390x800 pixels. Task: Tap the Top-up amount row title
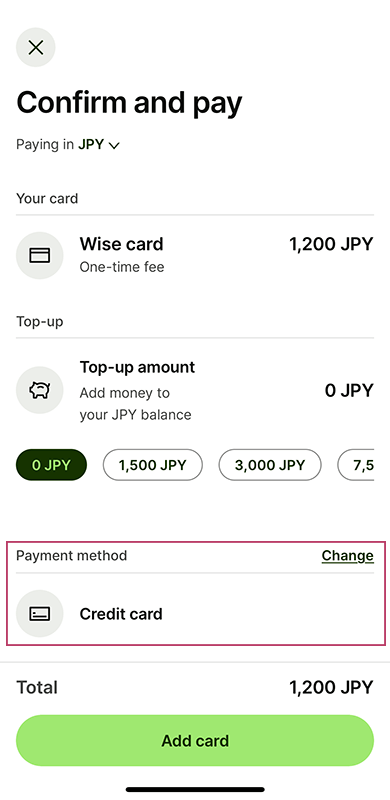[137, 367]
